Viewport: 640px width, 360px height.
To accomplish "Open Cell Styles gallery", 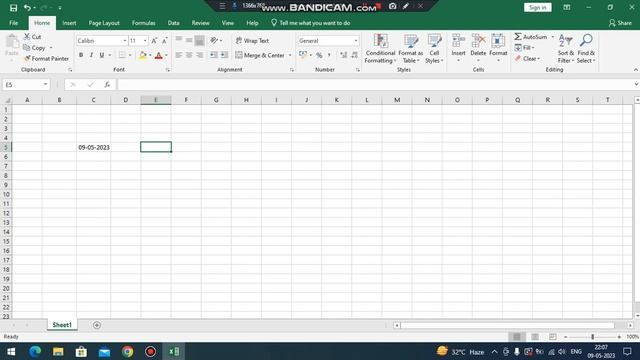I will pos(434,49).
